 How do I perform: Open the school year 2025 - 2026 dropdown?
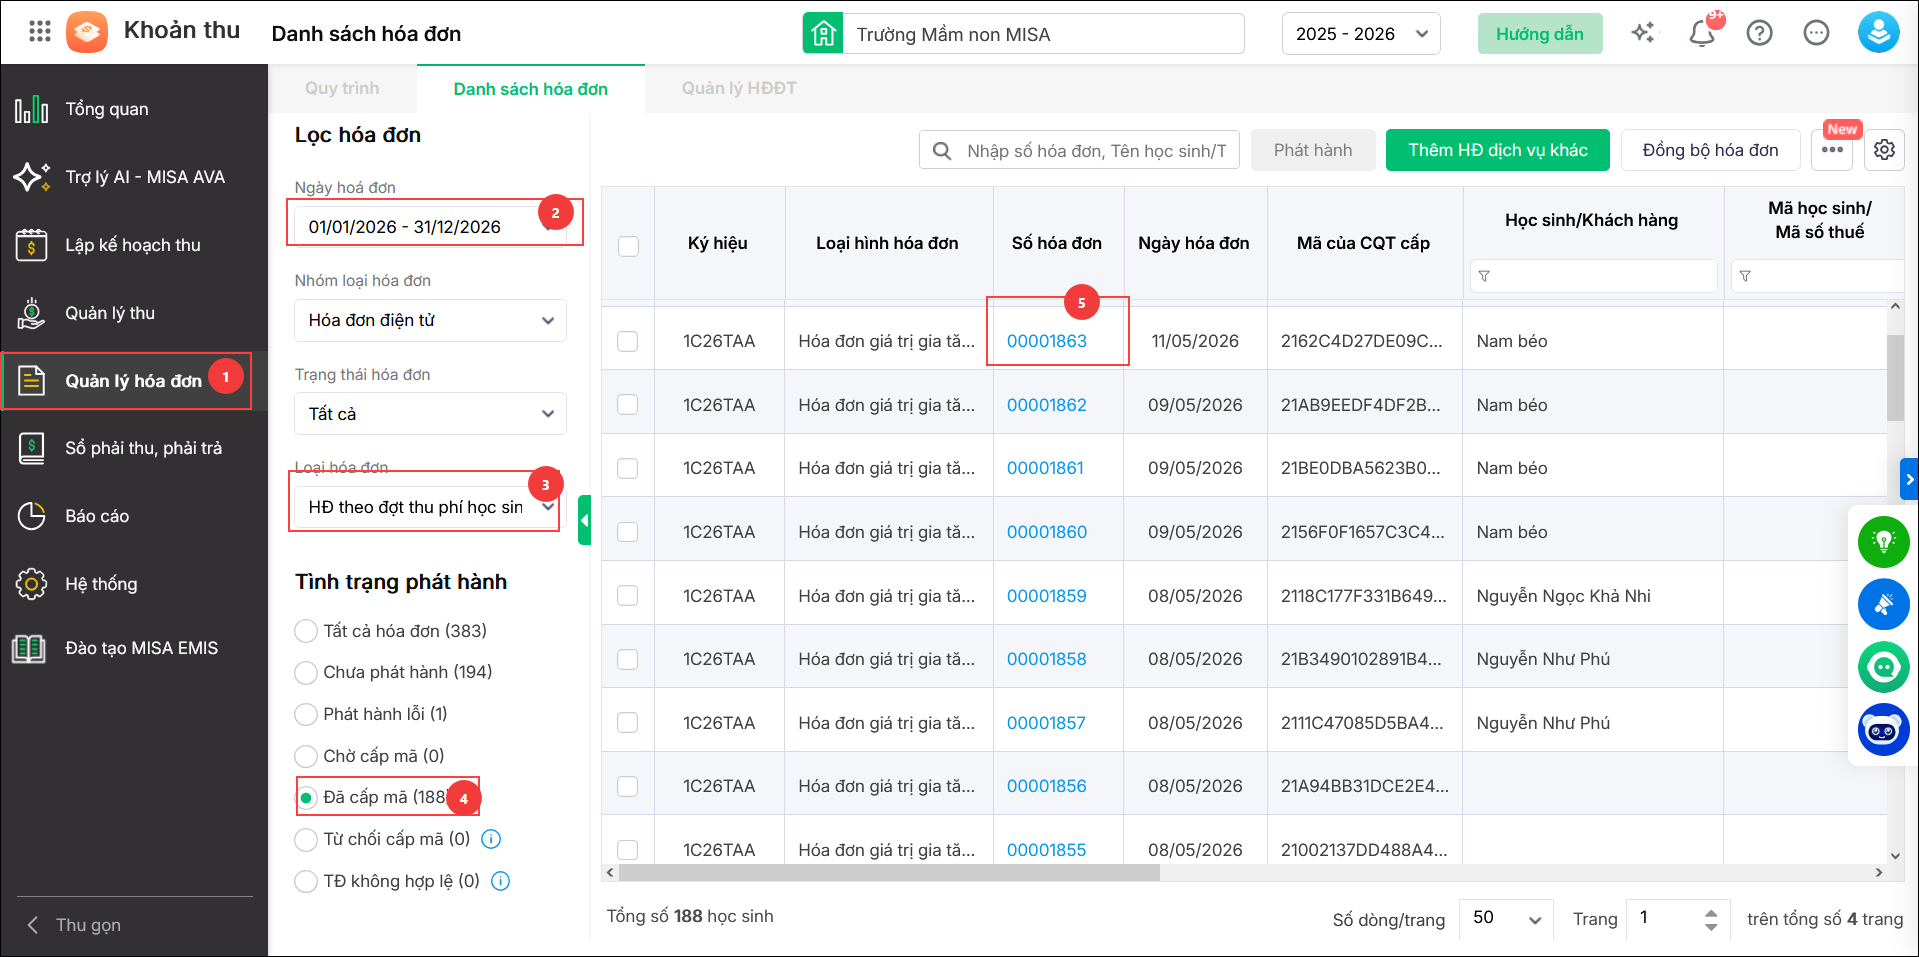point(1361,34)
